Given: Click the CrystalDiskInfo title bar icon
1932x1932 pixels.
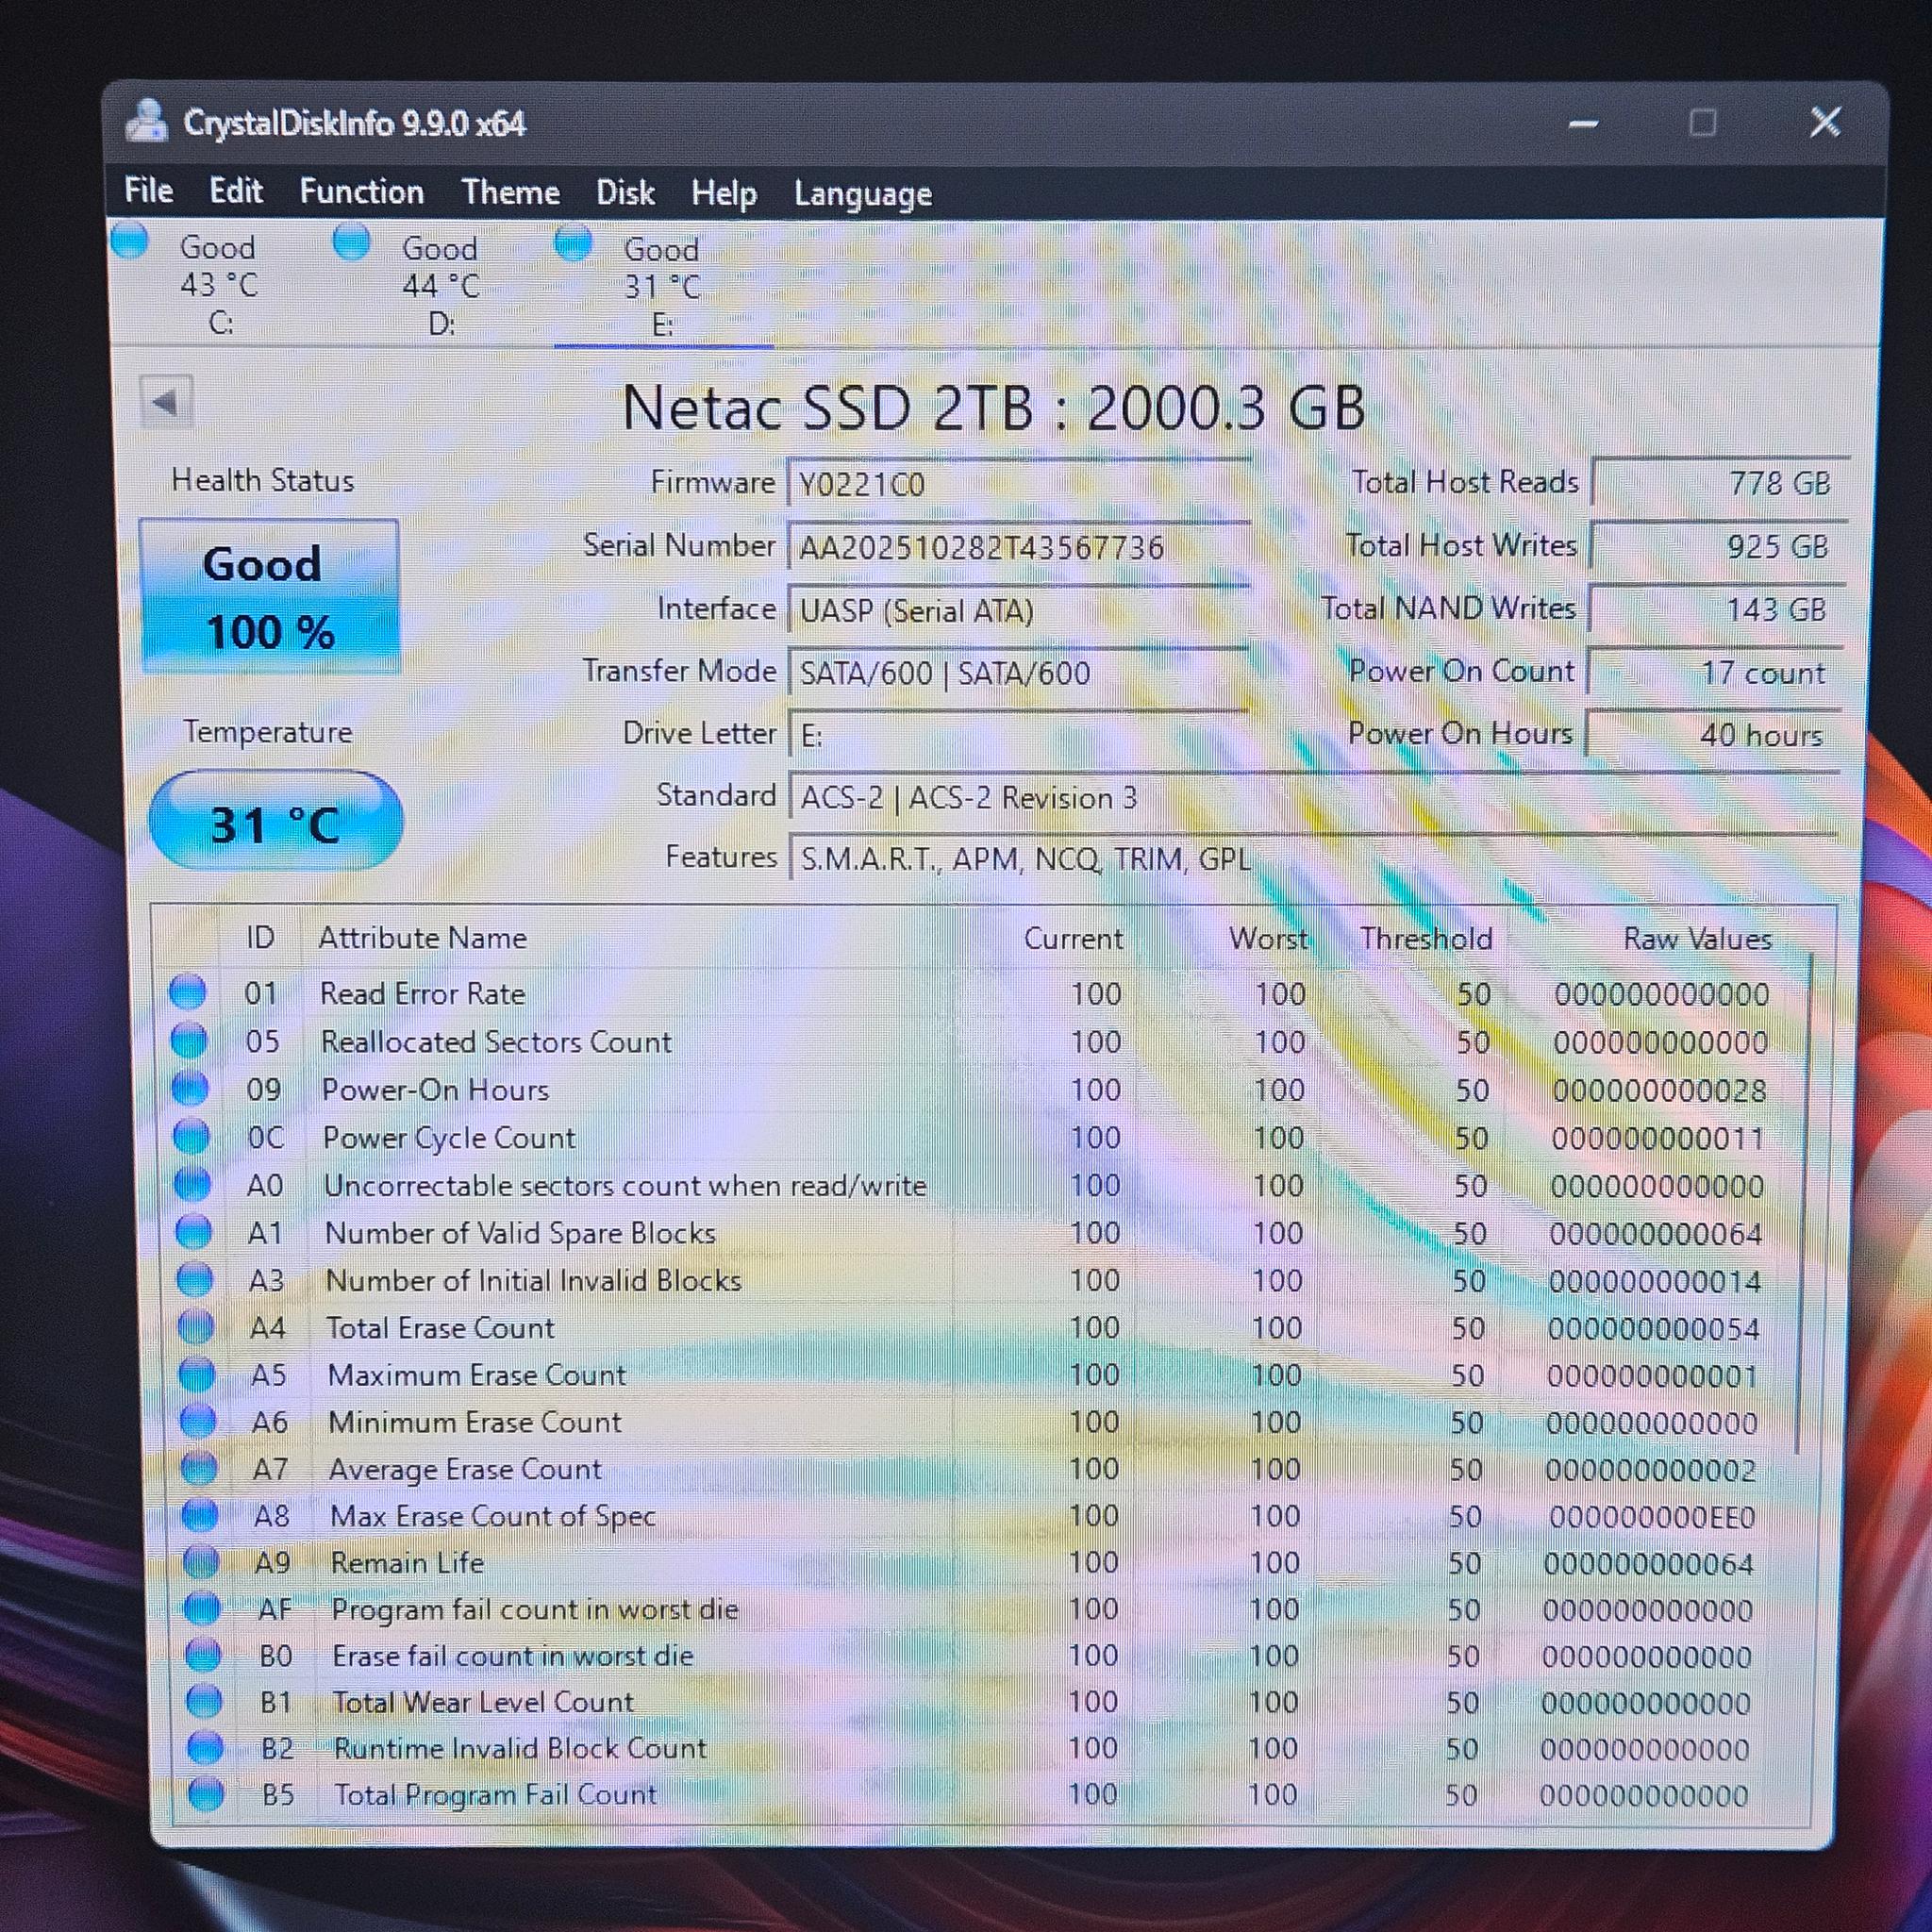Looking at the screenshot, I should (147, 122).
